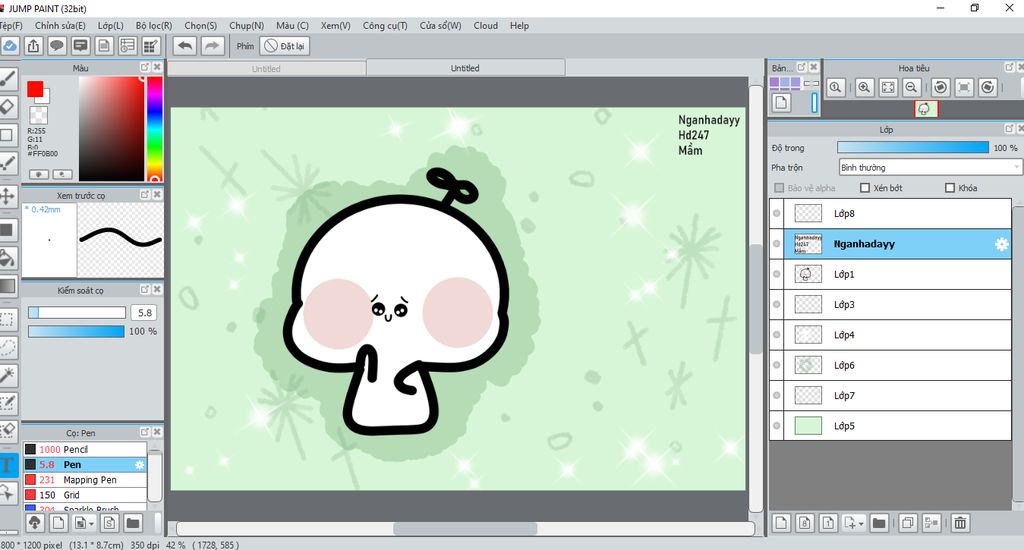
Task: Select the Gradient tool
Action: tap(7, 286)
